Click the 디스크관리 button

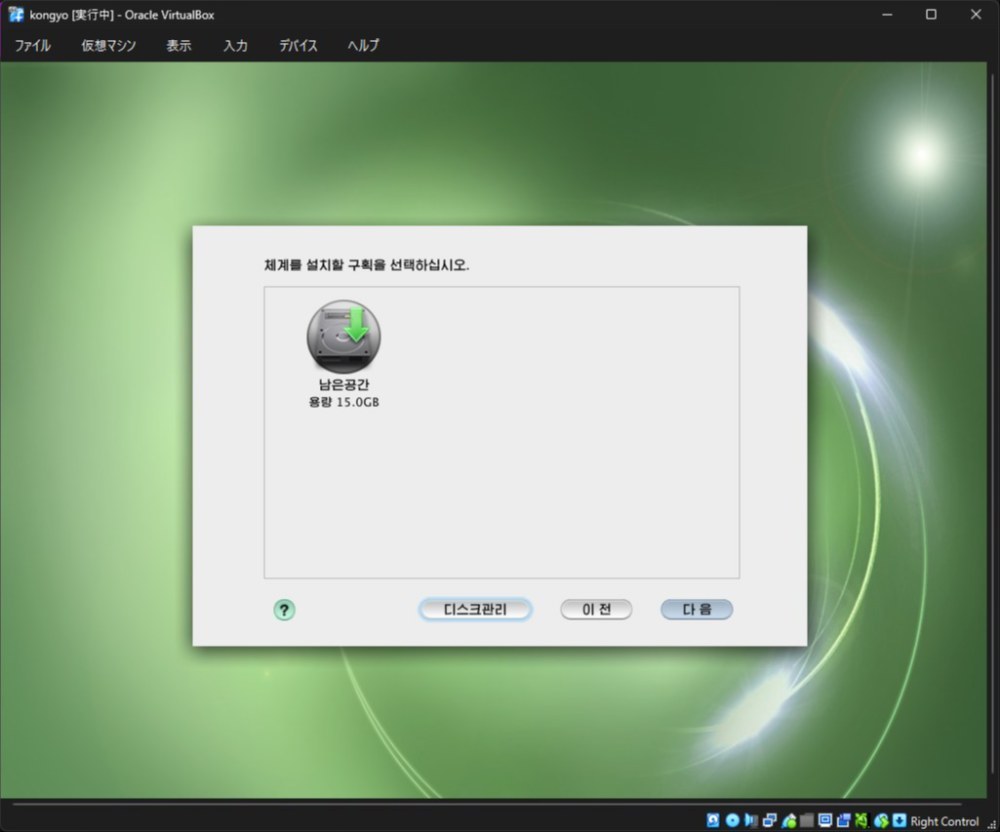[x=475, y=609]
